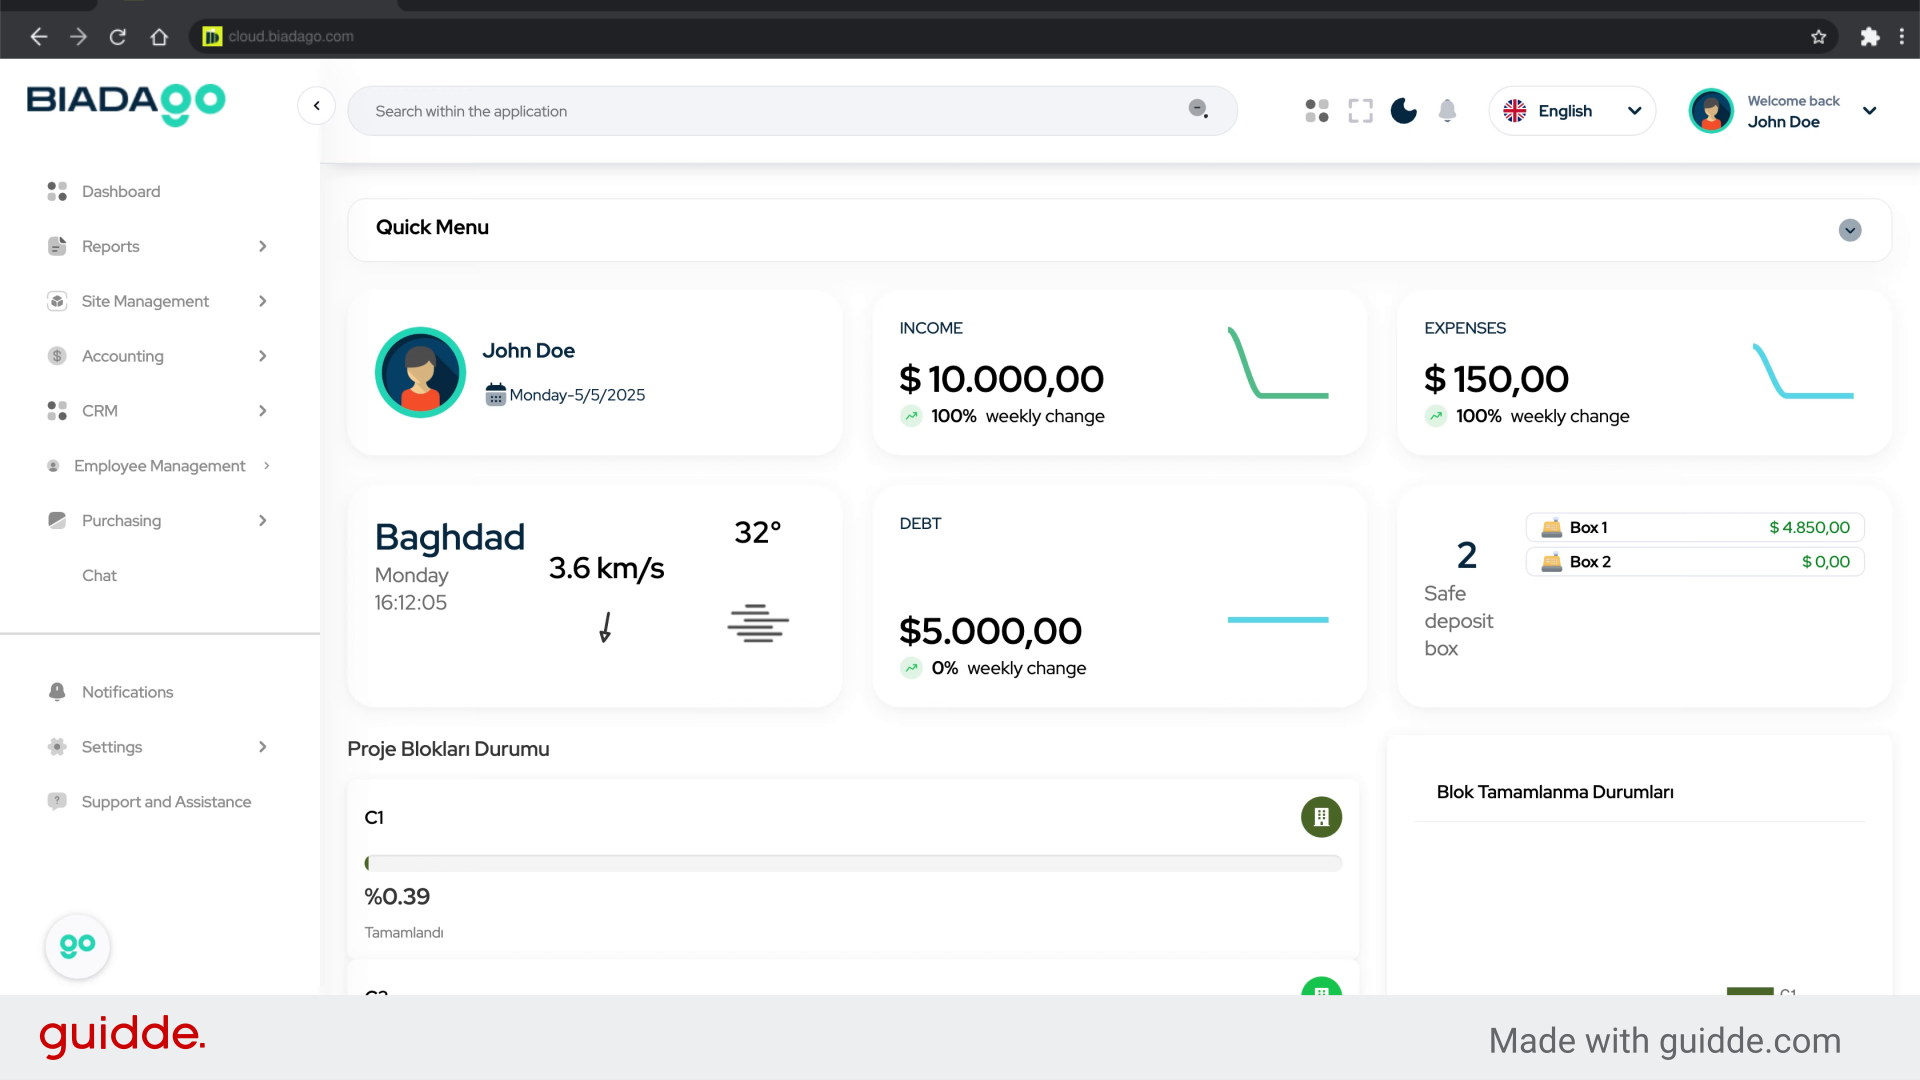
Task: Click the search magnifier icon
Action: [x=1198, y=109]
